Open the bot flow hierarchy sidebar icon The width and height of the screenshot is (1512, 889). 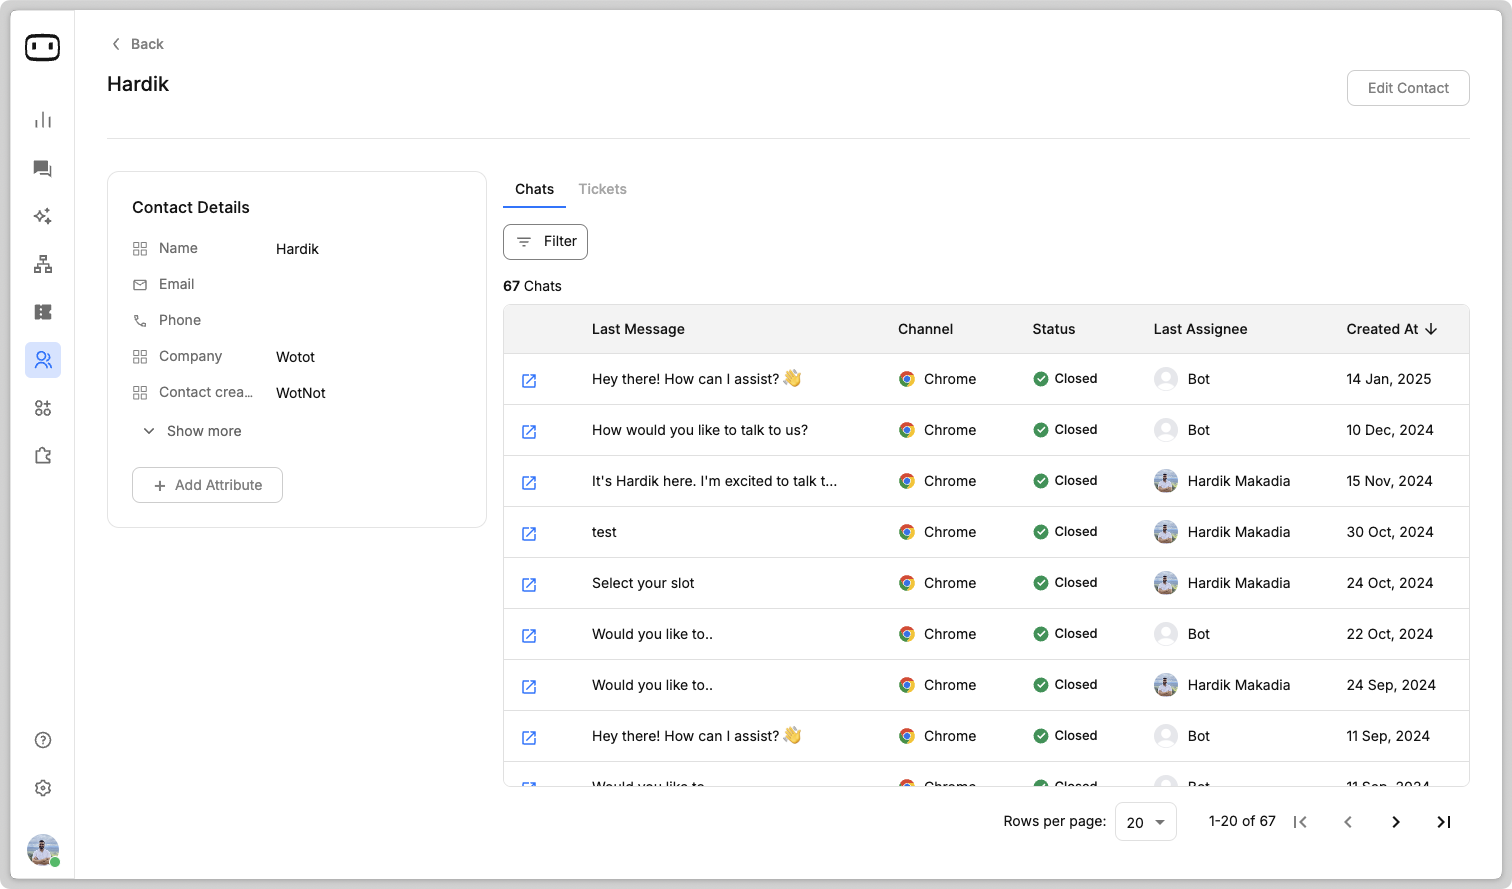43,265
